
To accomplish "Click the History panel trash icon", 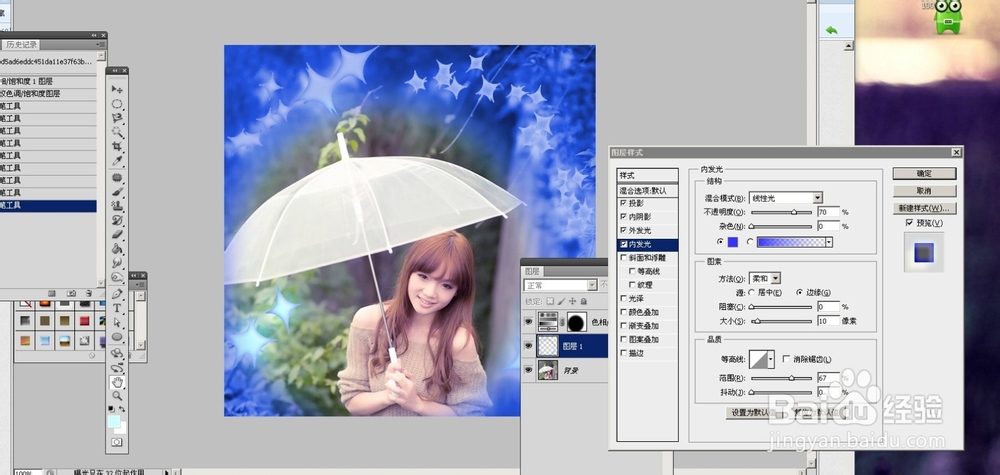I will (88, 293).
